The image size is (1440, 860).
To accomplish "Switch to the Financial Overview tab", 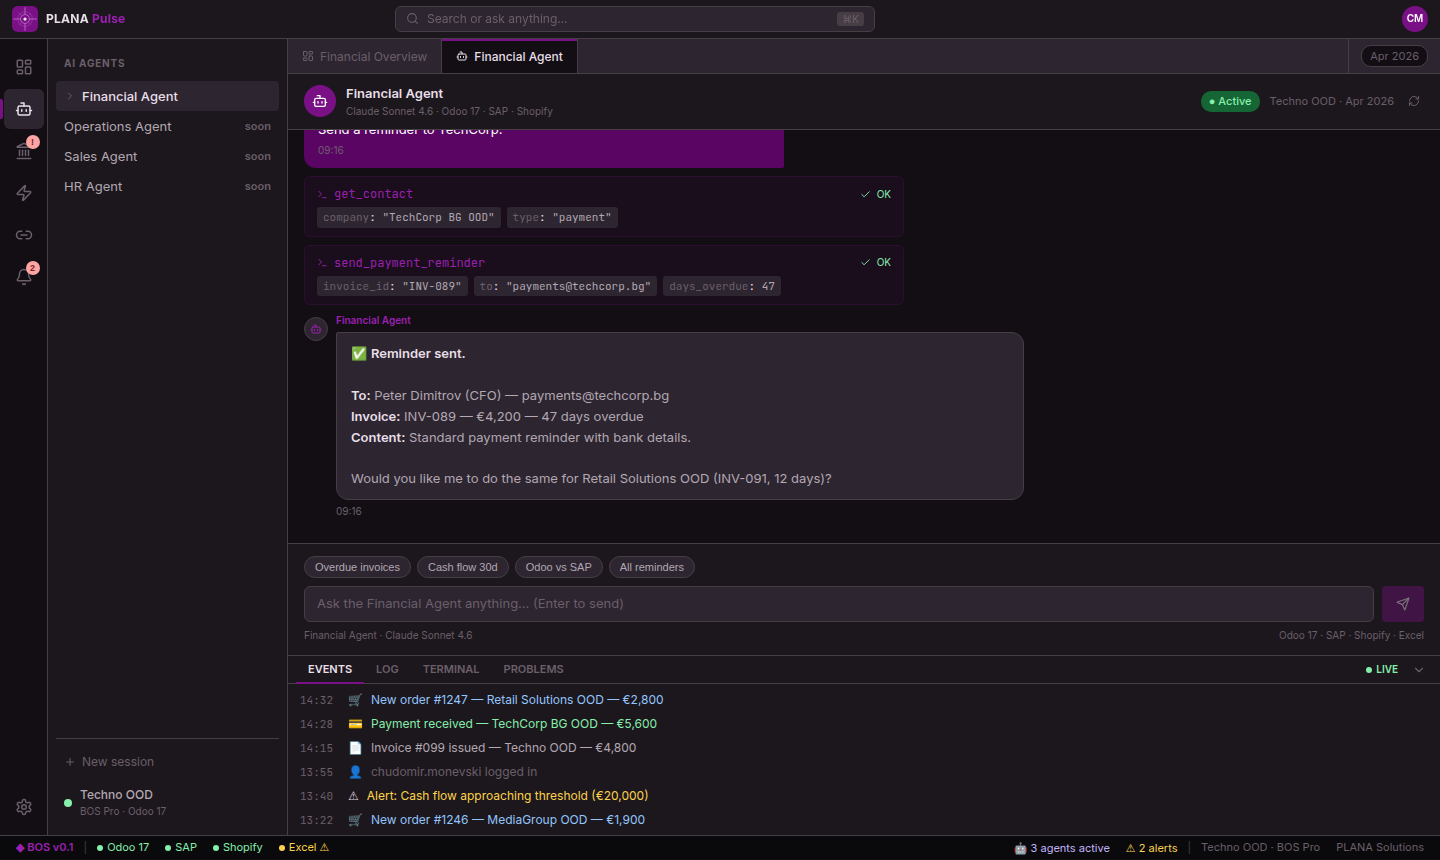I will 365,57.
